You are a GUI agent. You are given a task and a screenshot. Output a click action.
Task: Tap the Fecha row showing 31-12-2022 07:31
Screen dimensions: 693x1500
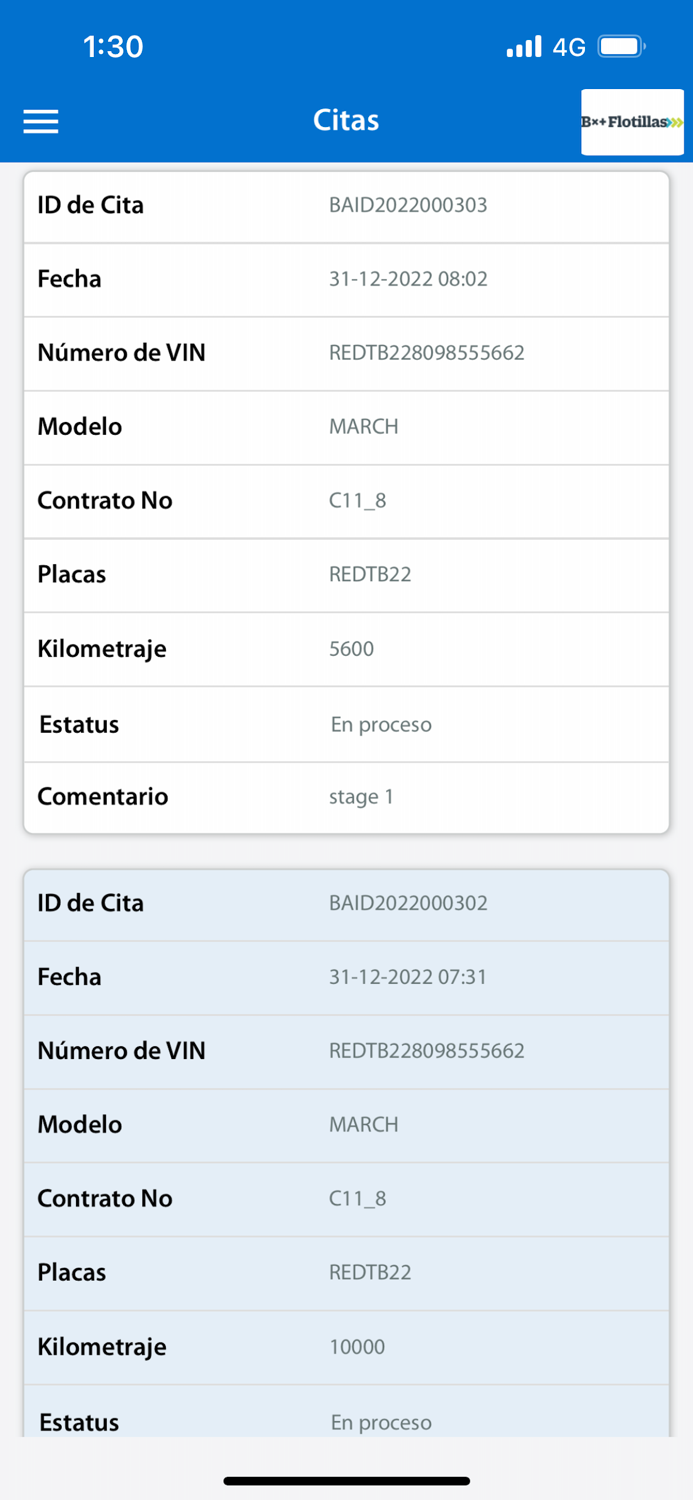point(409,977)
